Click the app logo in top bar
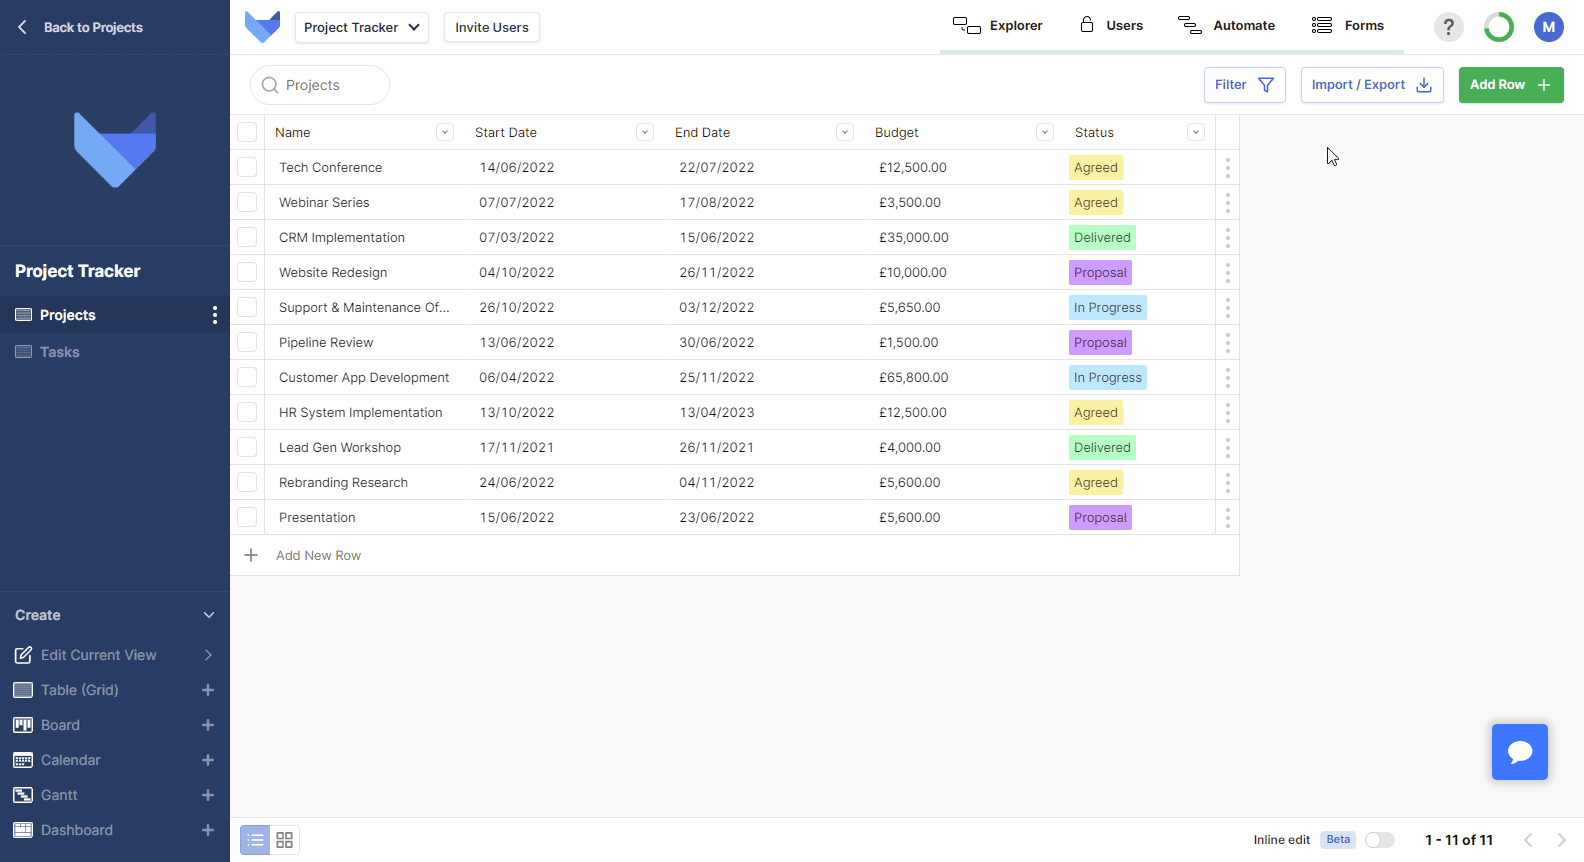 pyautogui.click(x=262, y=27)
